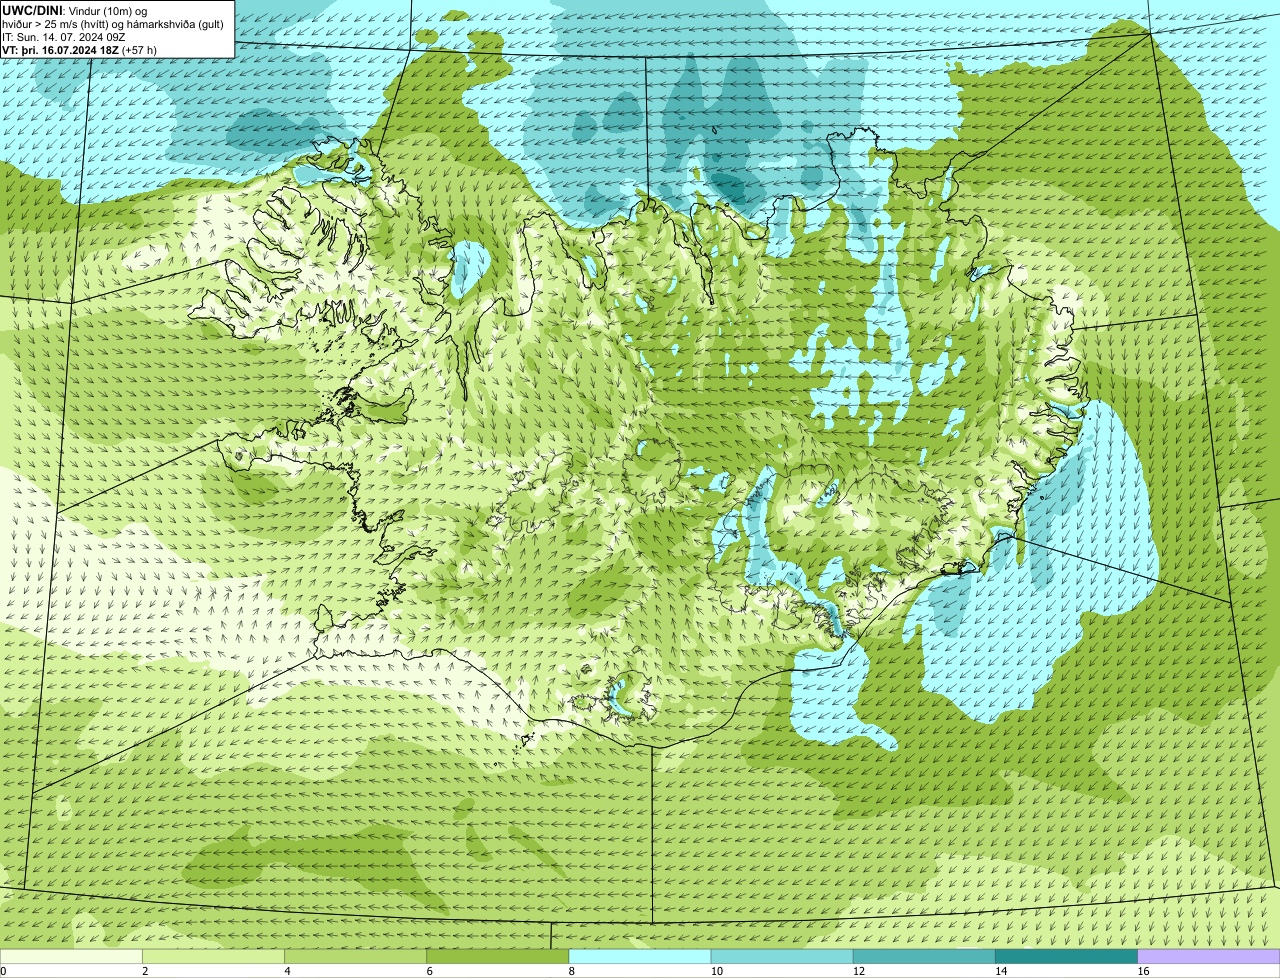This screenshot has height=978, width=1280.
Task: Click the 0–2 m/s pale yellow legend swatch
Action: [x=71, y=956]
